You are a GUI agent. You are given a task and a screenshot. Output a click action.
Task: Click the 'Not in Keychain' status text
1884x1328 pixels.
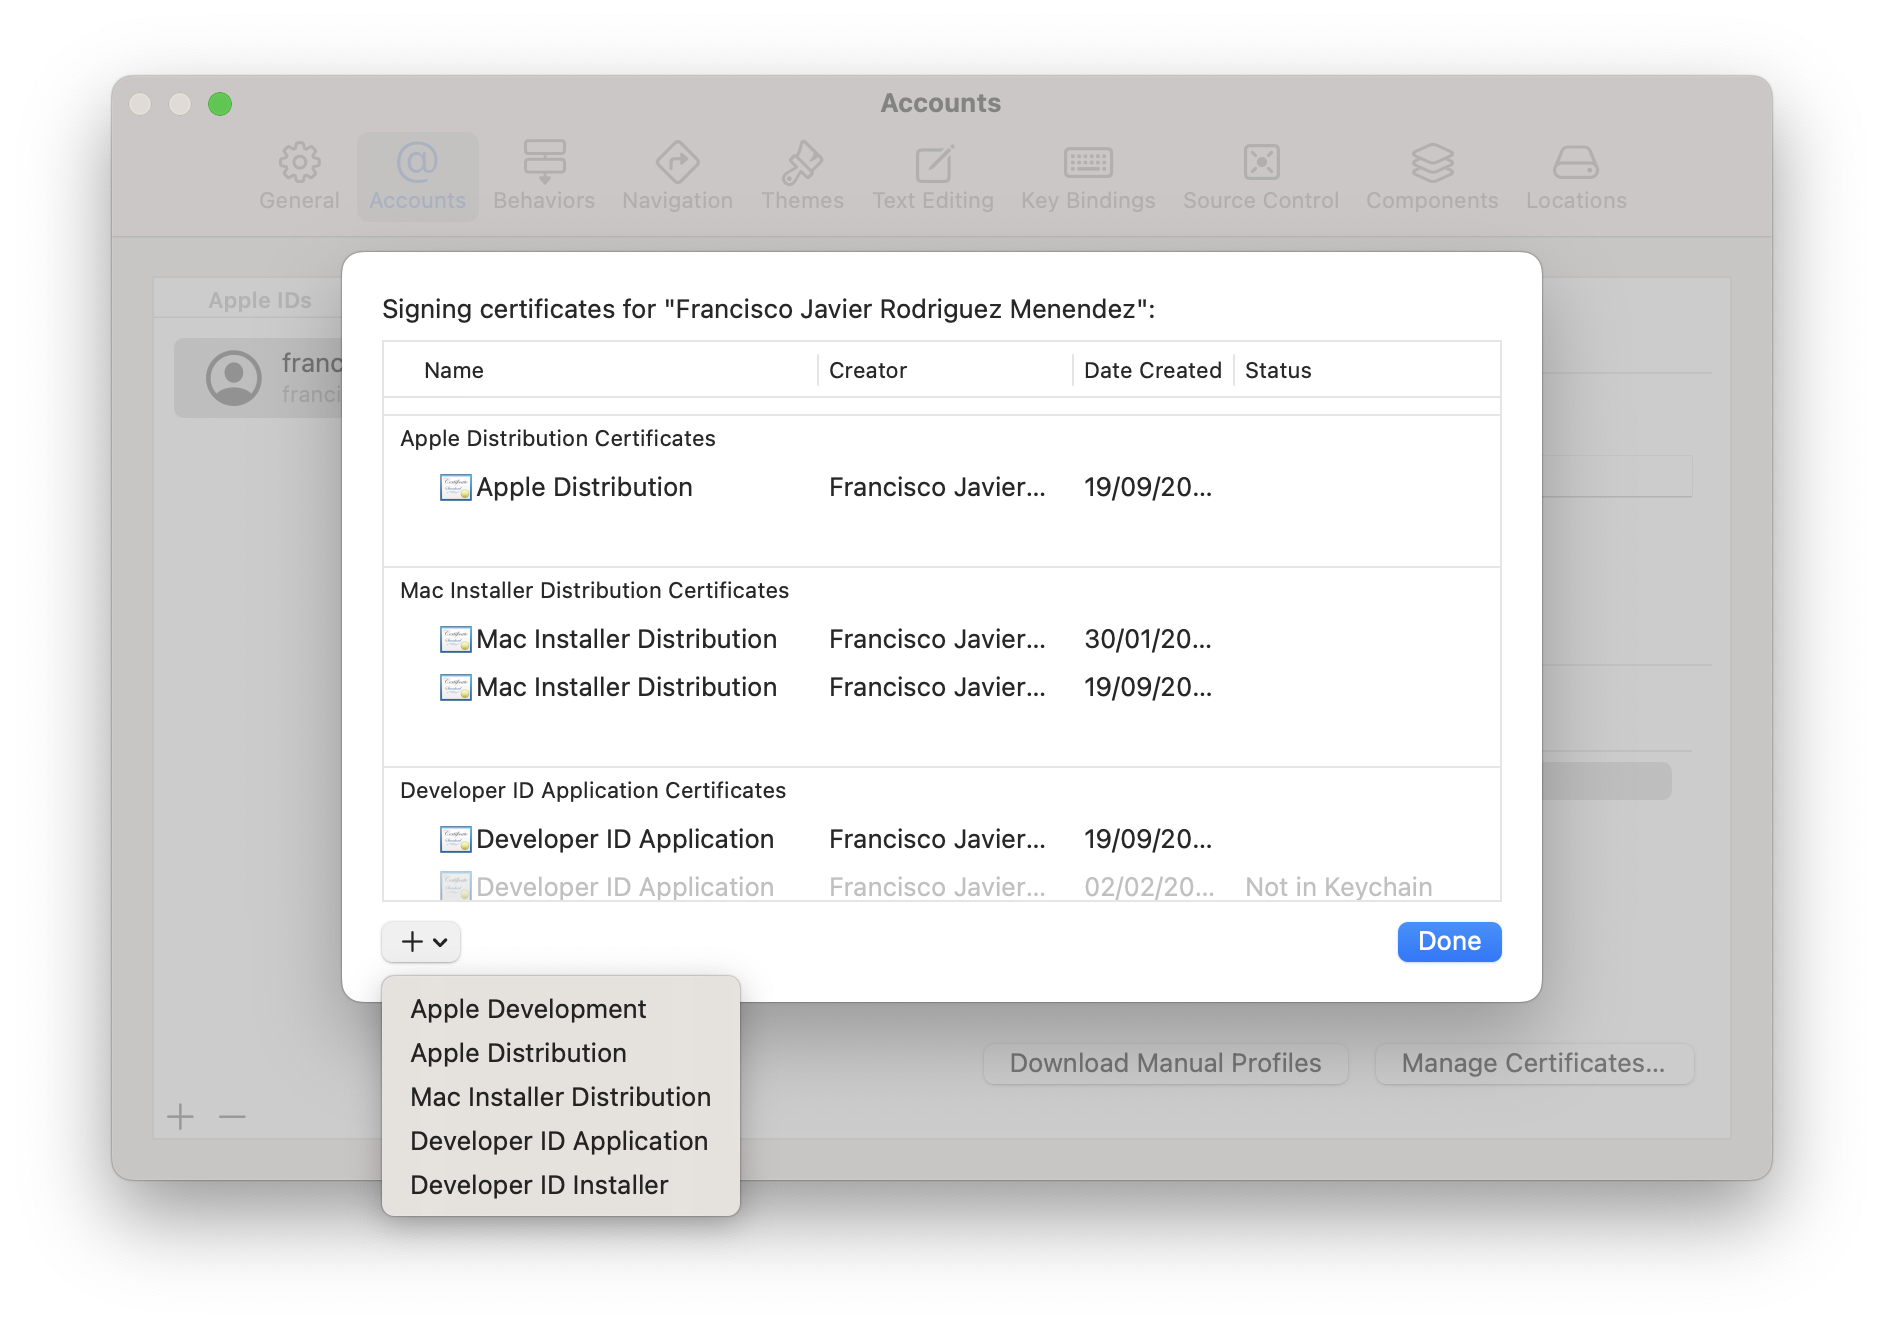1338,887
